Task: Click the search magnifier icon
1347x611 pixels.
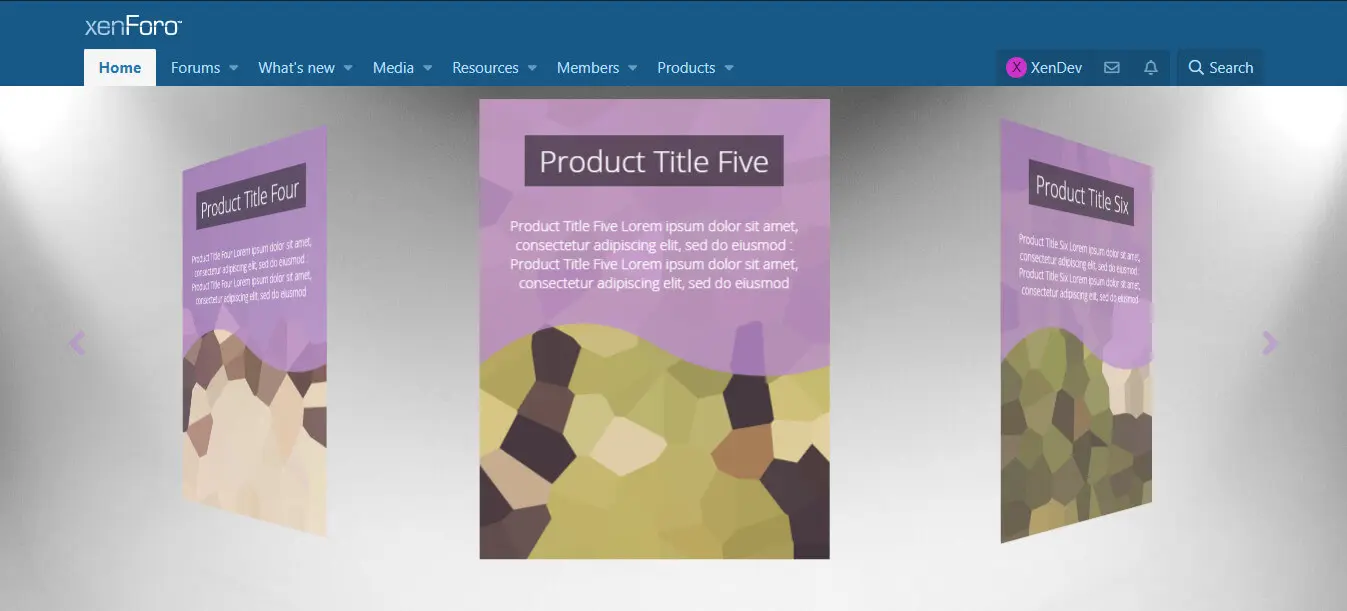Action: pyautogui.click(x=1196, y=68)
